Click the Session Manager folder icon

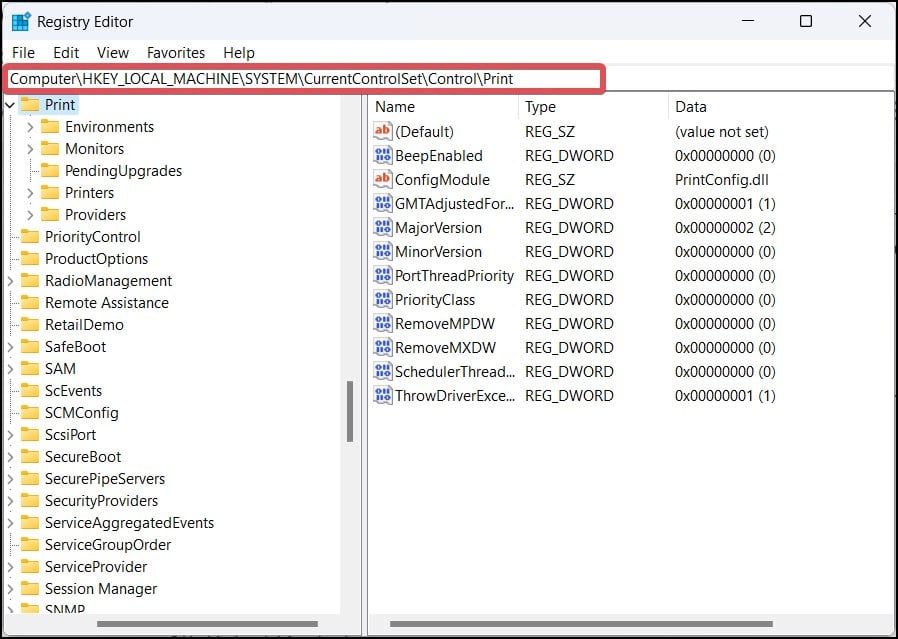pyautogui.click(x=30, y=589)
